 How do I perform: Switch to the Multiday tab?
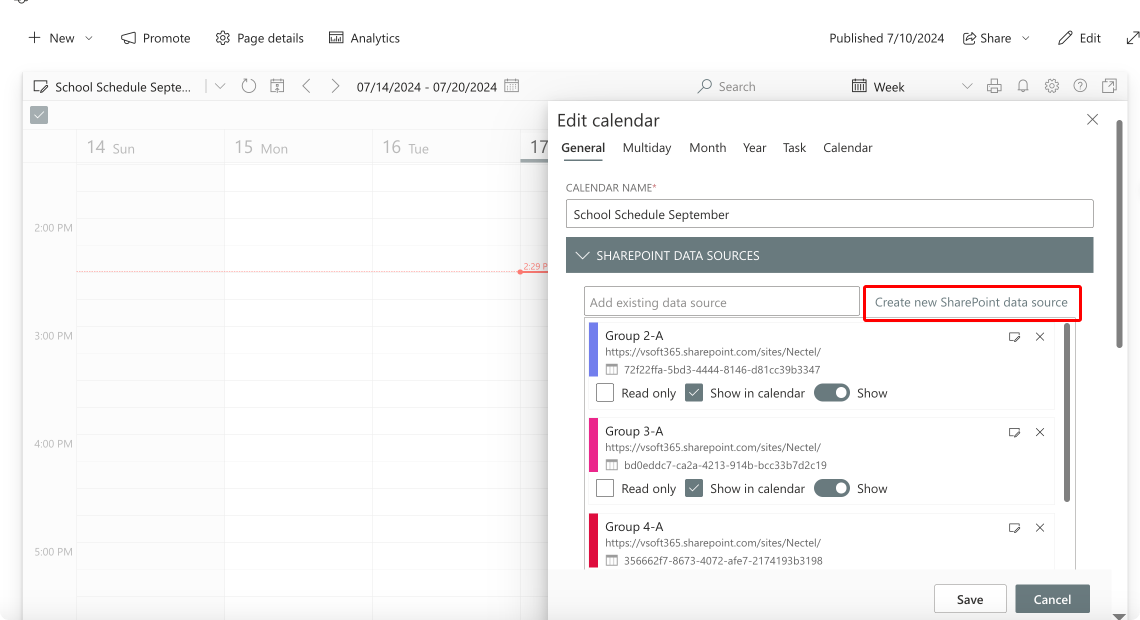click(x=647, y=148)
